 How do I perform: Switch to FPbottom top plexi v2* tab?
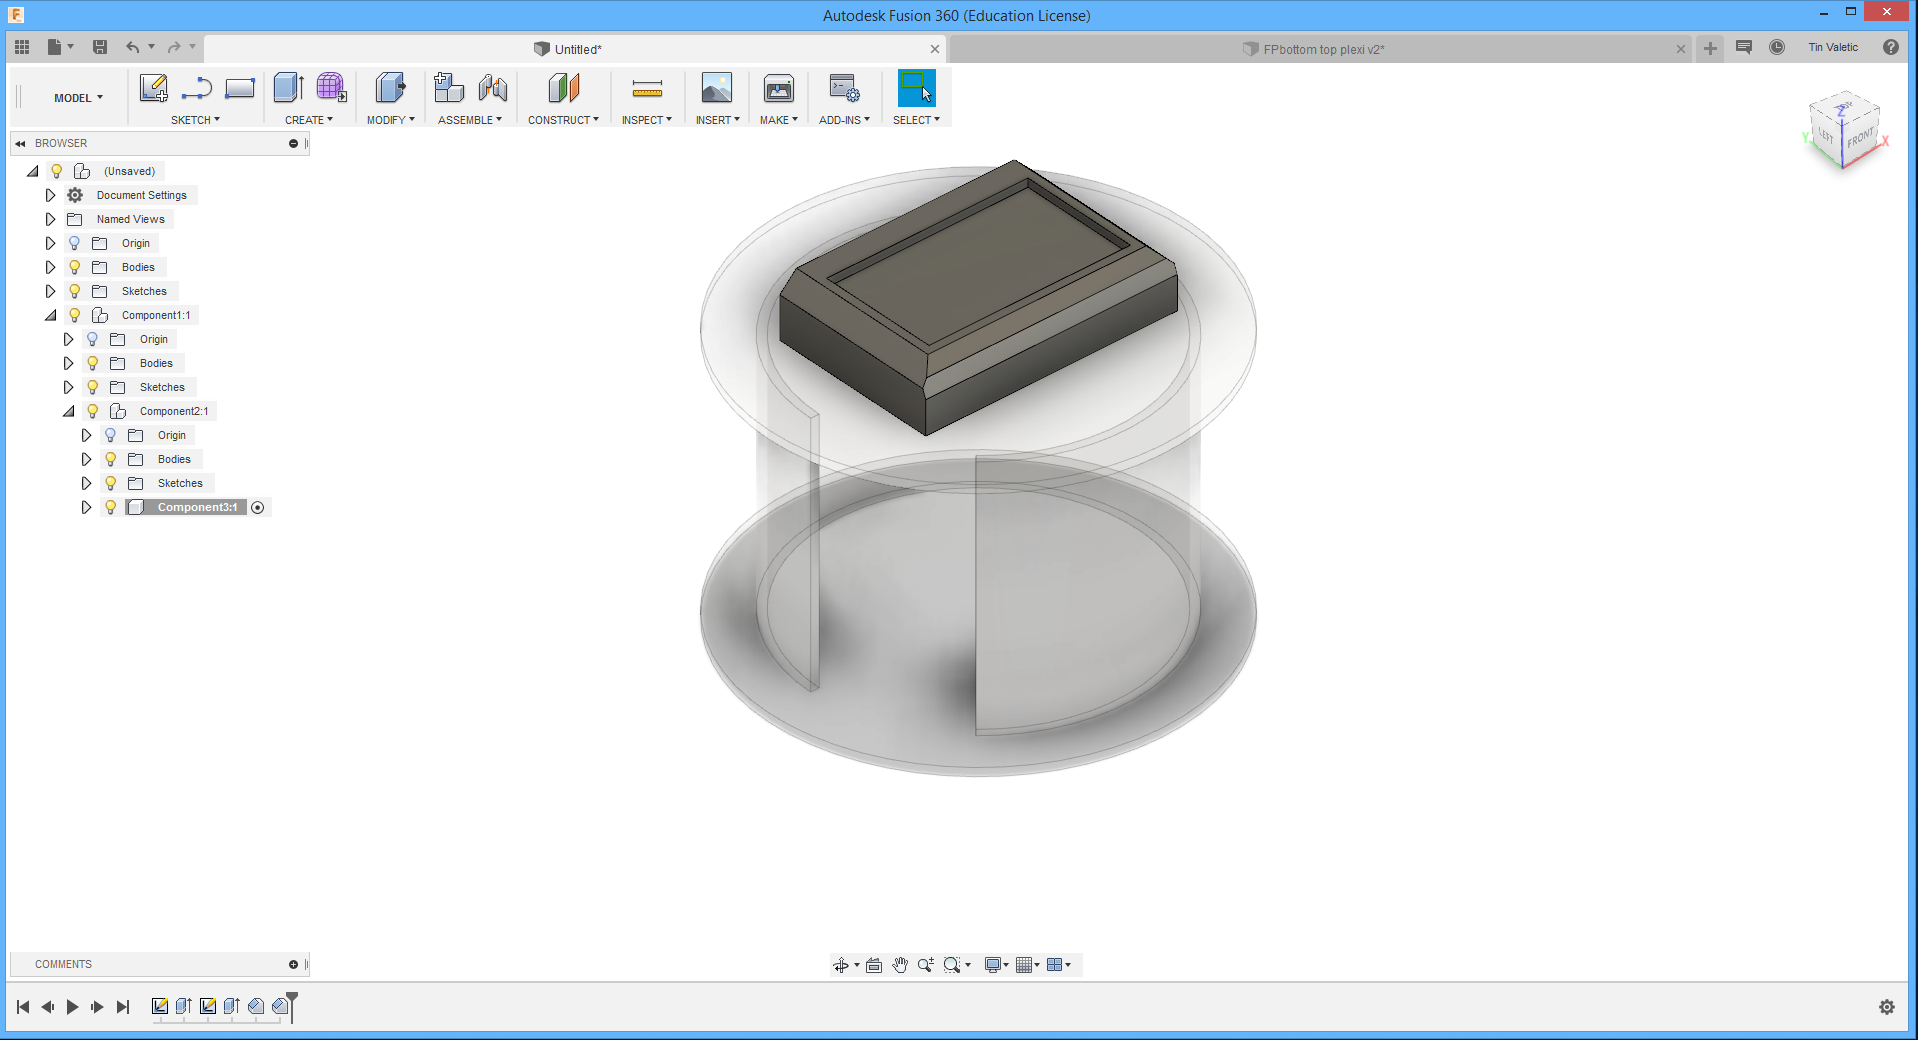pyautogui.click(x=1322, y=49)
